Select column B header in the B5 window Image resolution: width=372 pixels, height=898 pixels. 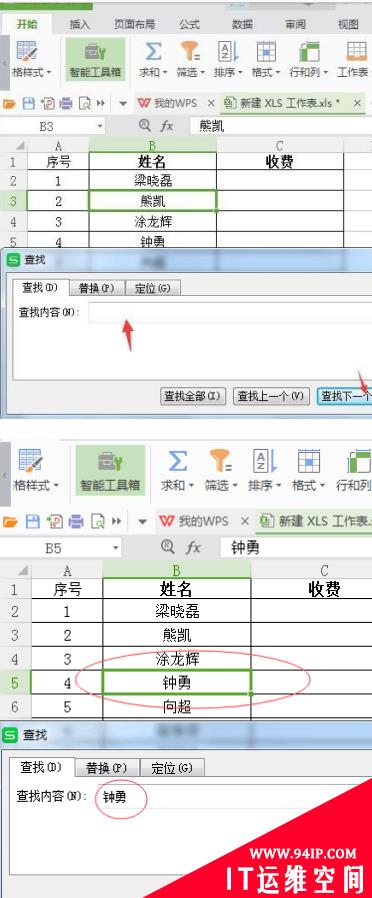point(177,569)
